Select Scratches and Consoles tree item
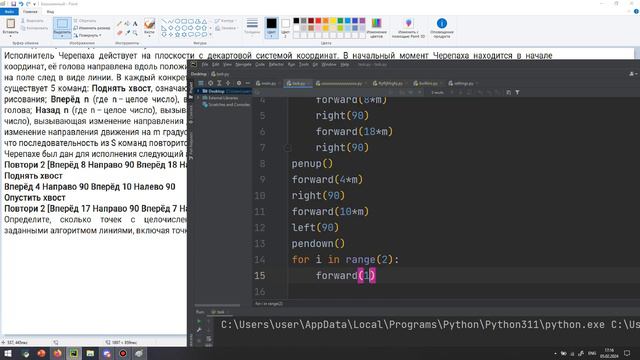 pos(227,105)
